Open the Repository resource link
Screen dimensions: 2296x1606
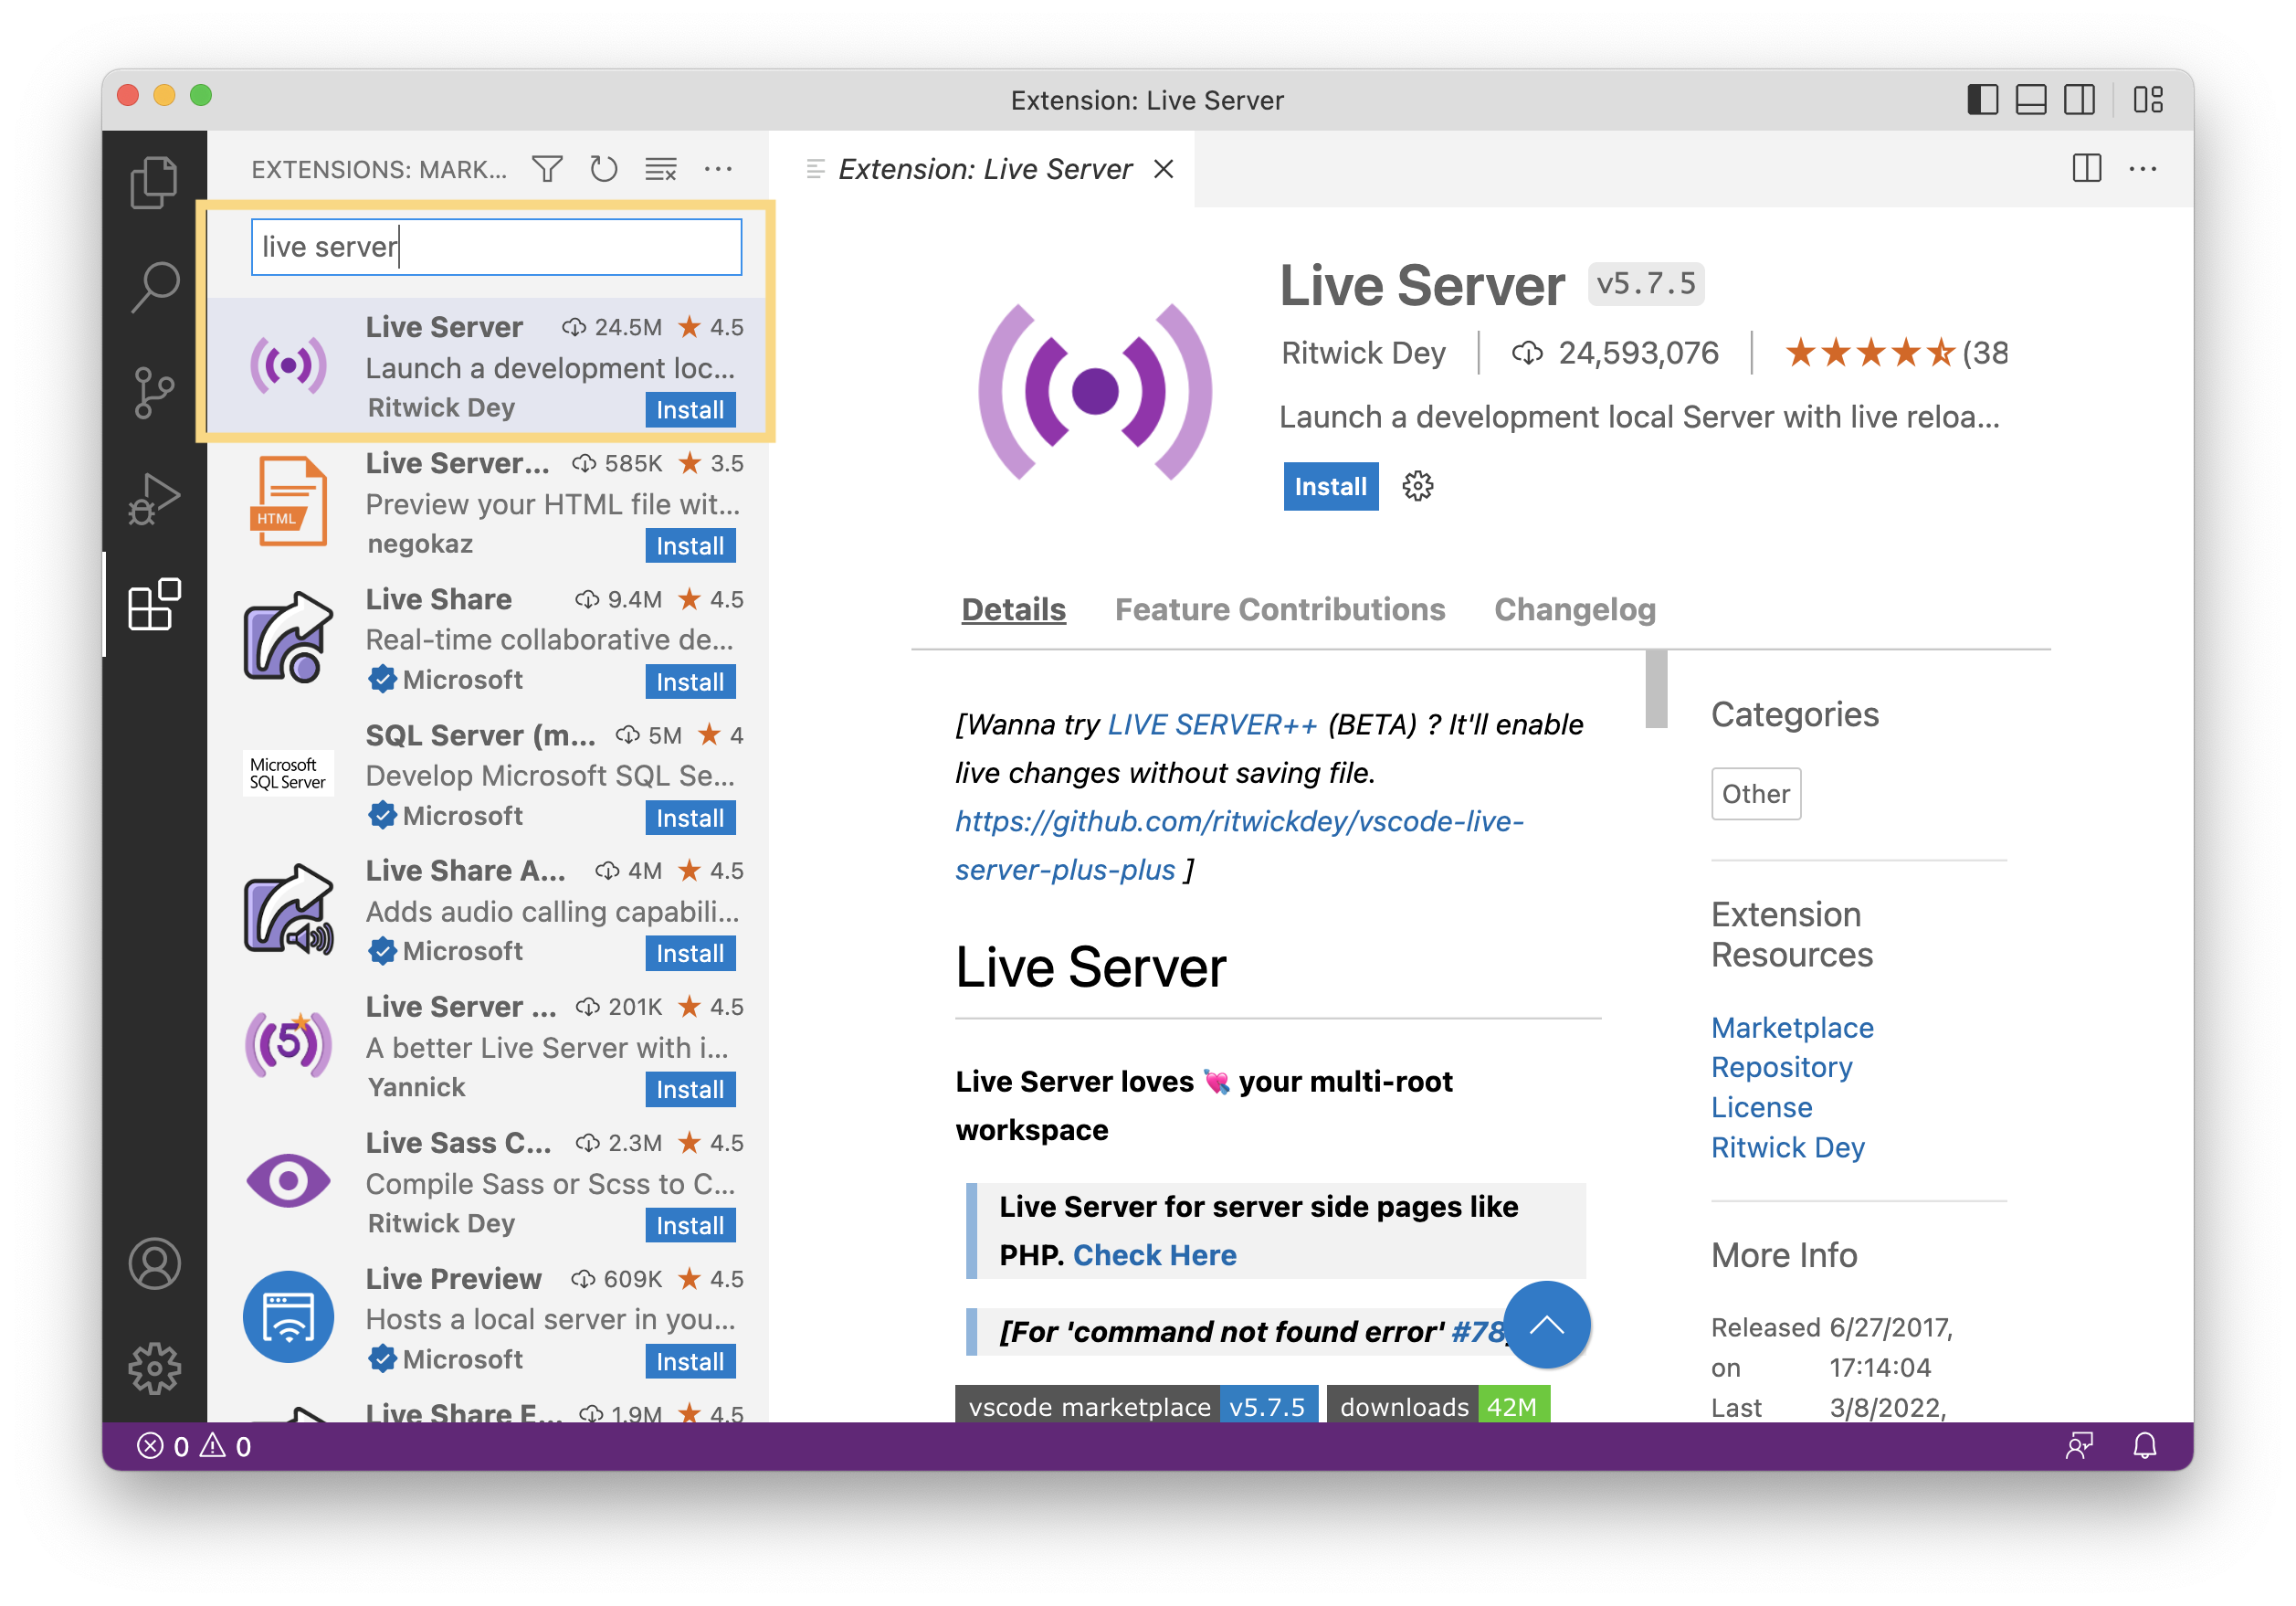(x=1781, y=1067)
